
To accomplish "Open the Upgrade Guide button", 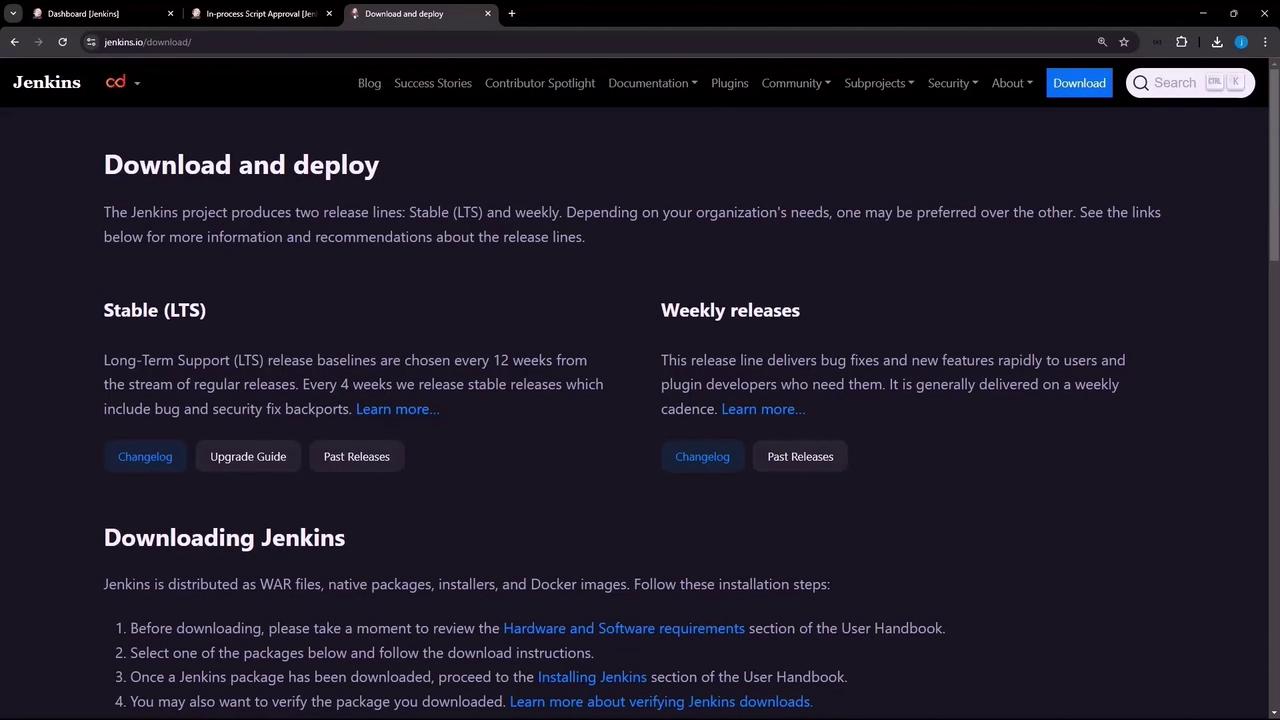I will click(x=248, y=457).
